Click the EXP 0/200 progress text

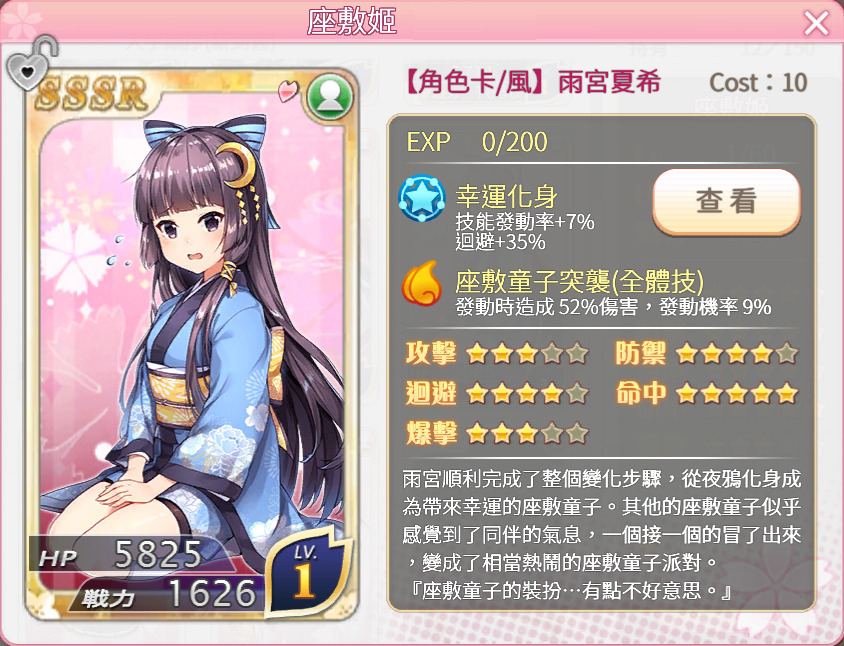[476, 142]
